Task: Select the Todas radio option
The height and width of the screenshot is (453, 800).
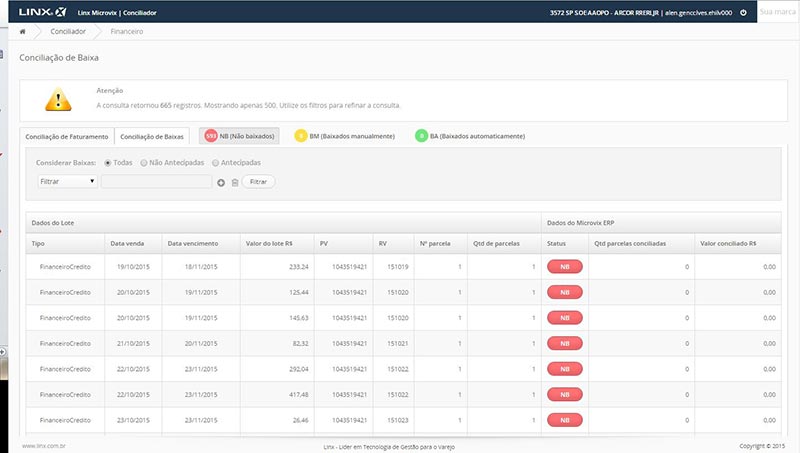Action: [108, 162]
